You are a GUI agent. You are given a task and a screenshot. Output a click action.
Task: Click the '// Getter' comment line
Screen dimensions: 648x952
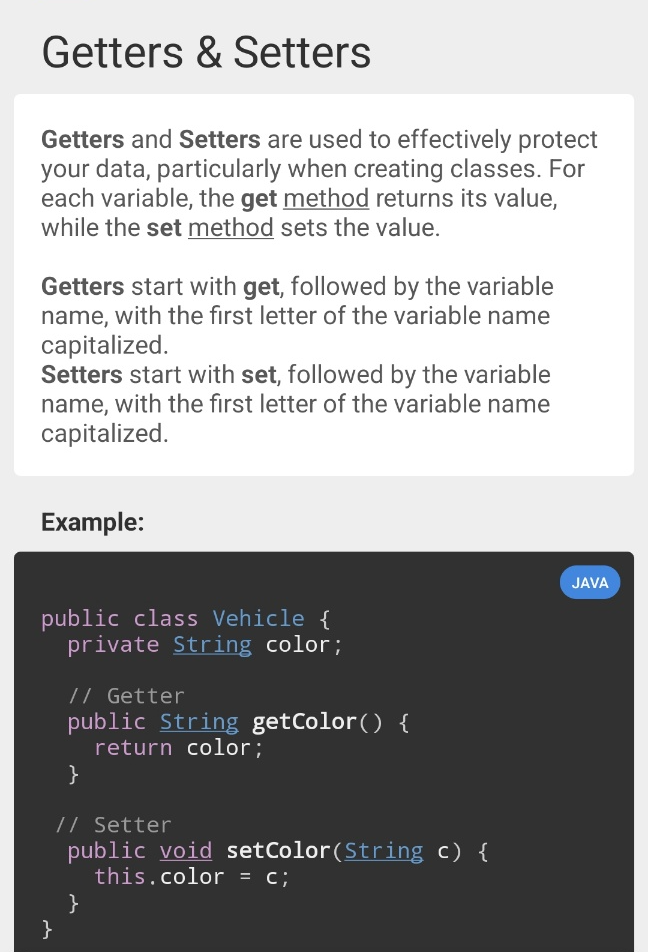126,695
